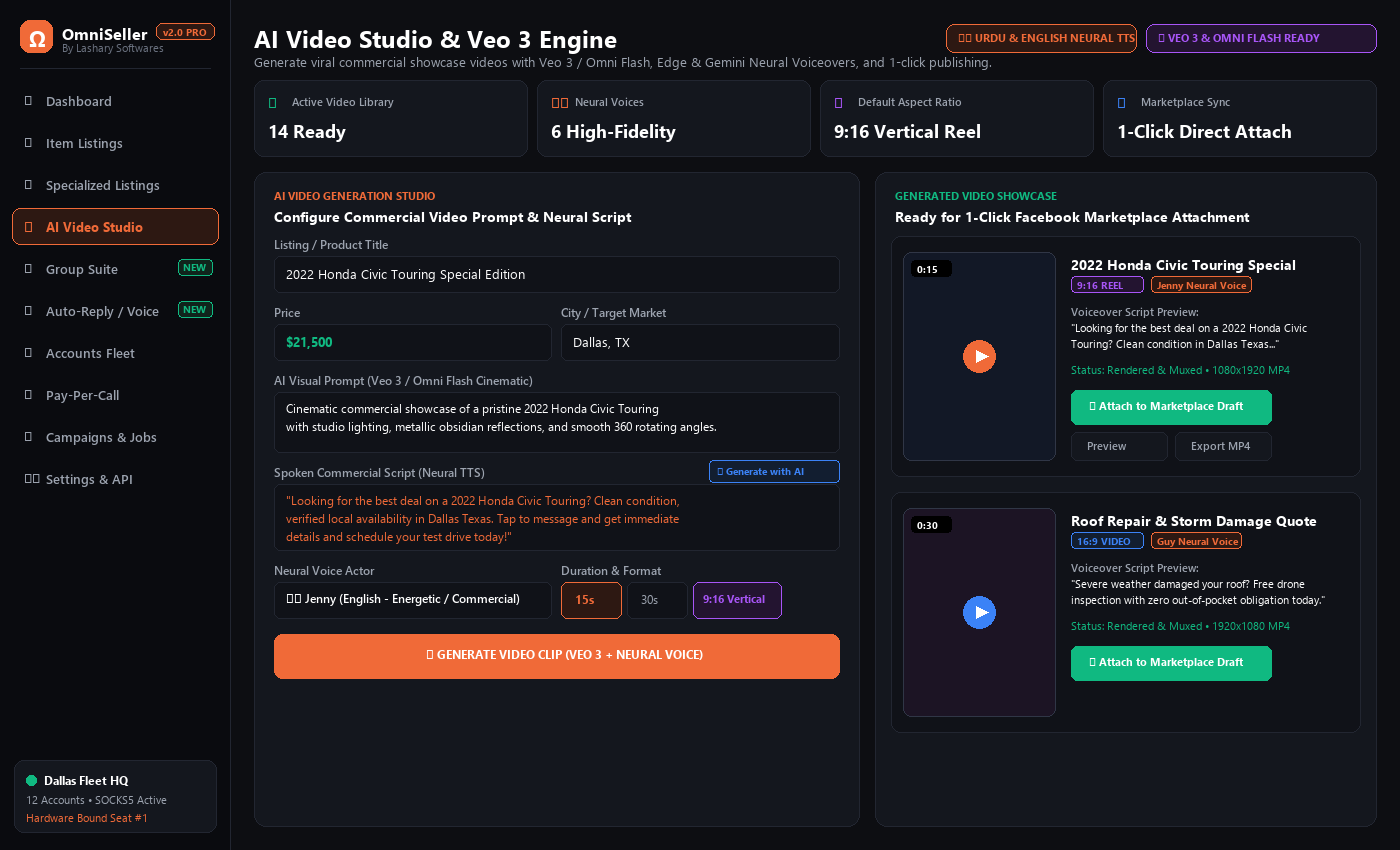1400x850 pixels.
Task: Click Hardware Bound Seat #1 text
Action: coord(87,818)
